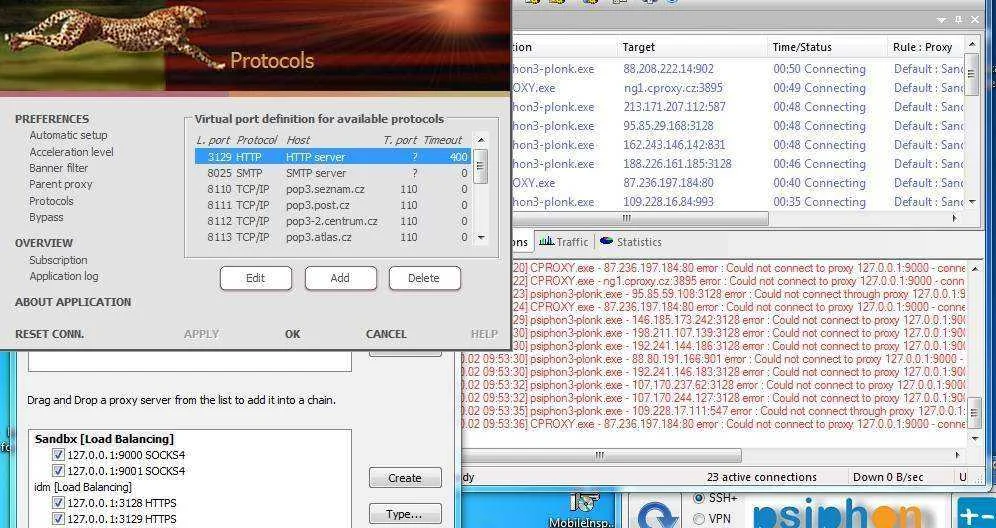This screenshot has height=528, width=996.
Task: Click RESET CONN. link
Action: pos(50,334)
